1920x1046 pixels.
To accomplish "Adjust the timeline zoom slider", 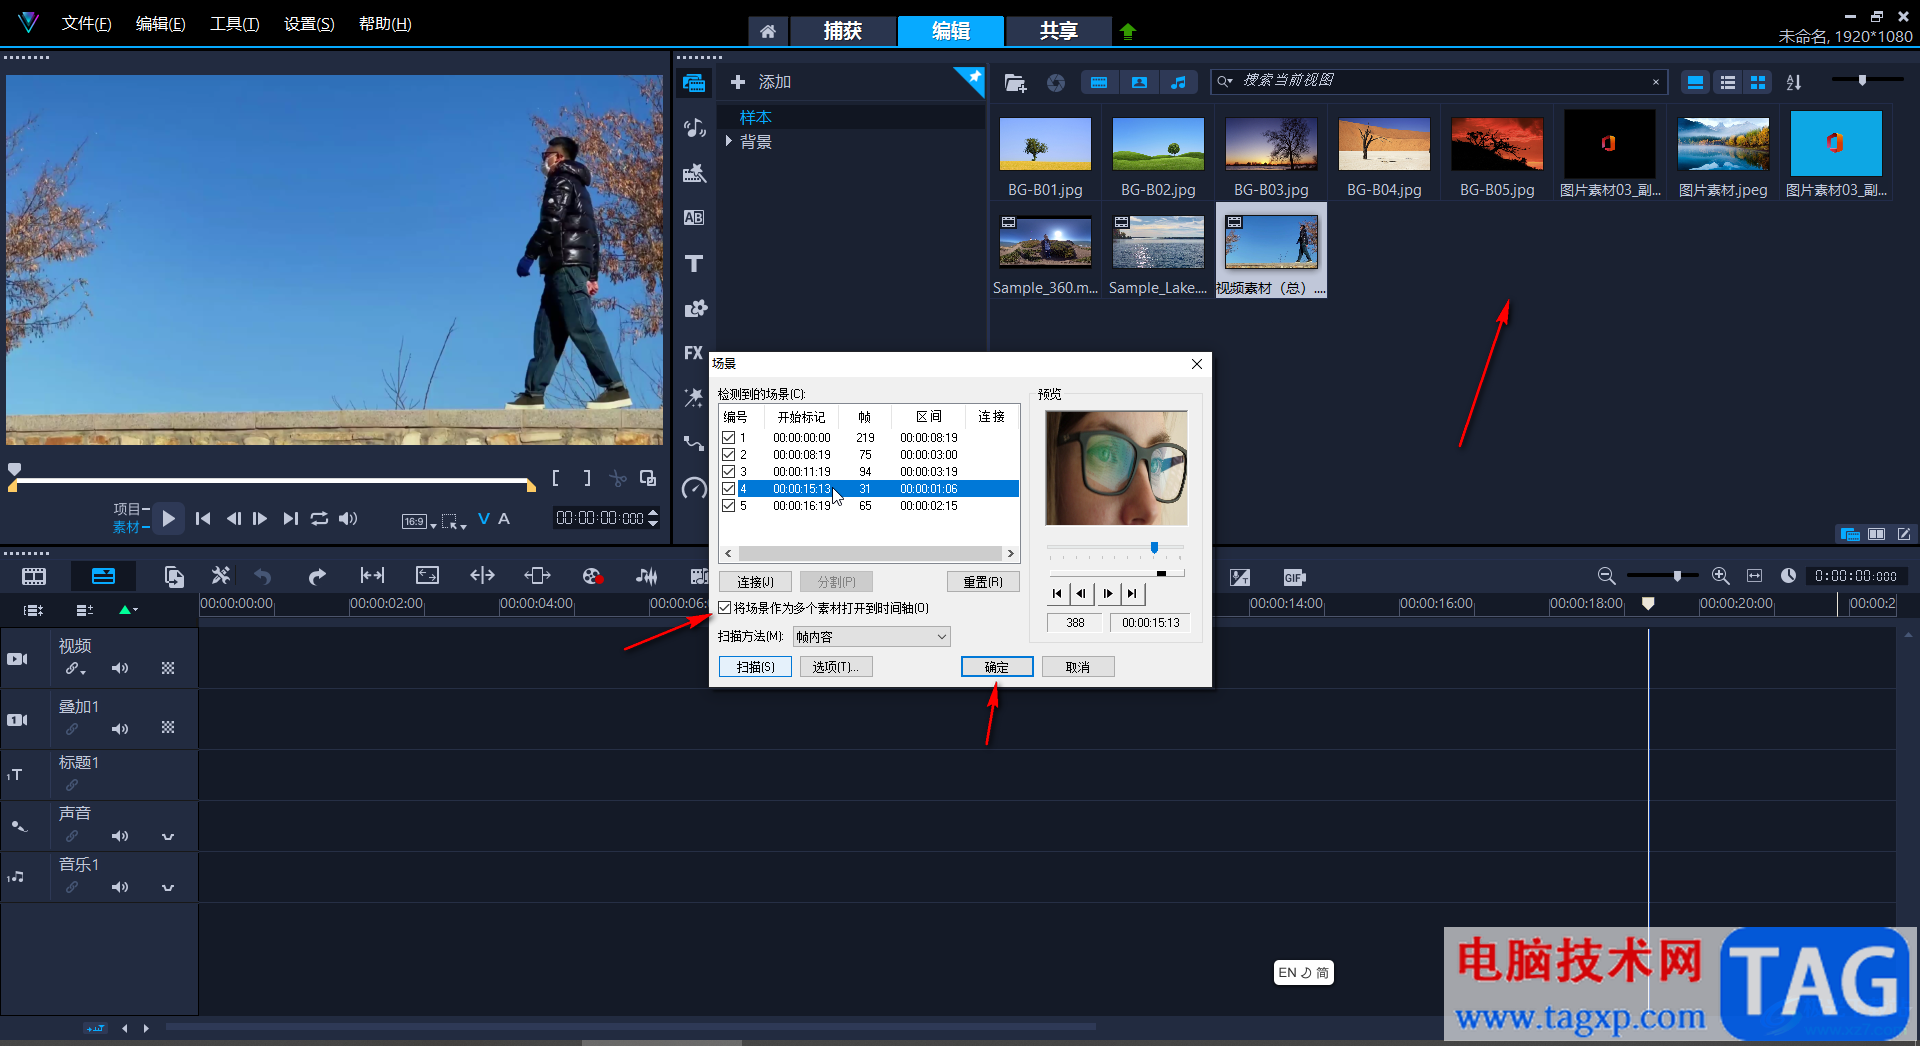I will click(1677, 576).
